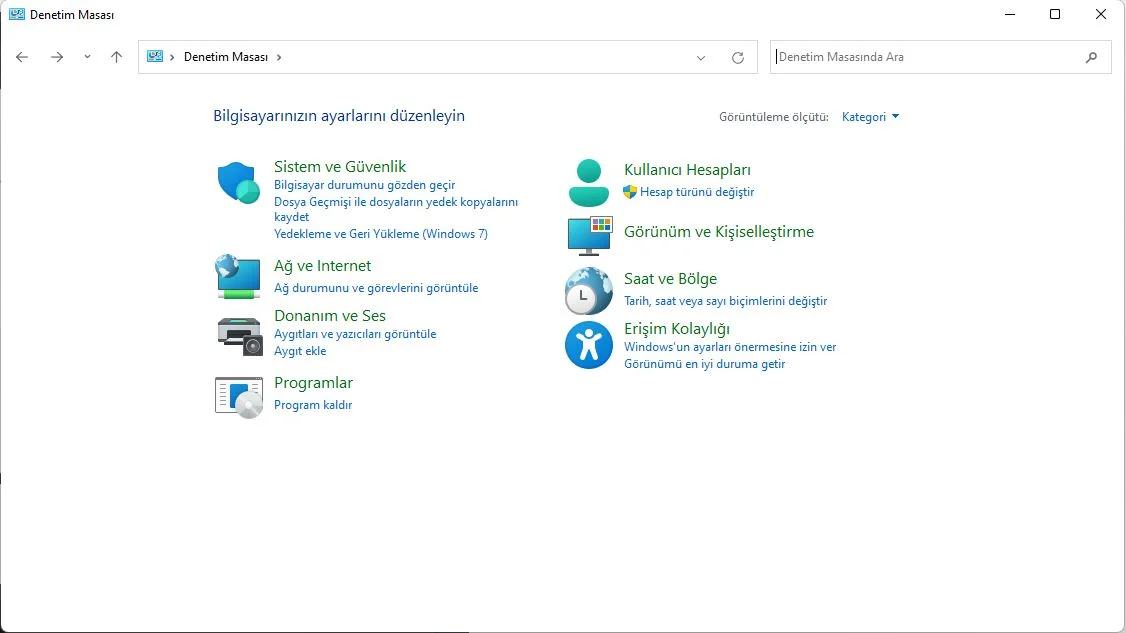1126x633 pixels.
Task: Show recent locations dropdown arrow
Action: point(87,57)
